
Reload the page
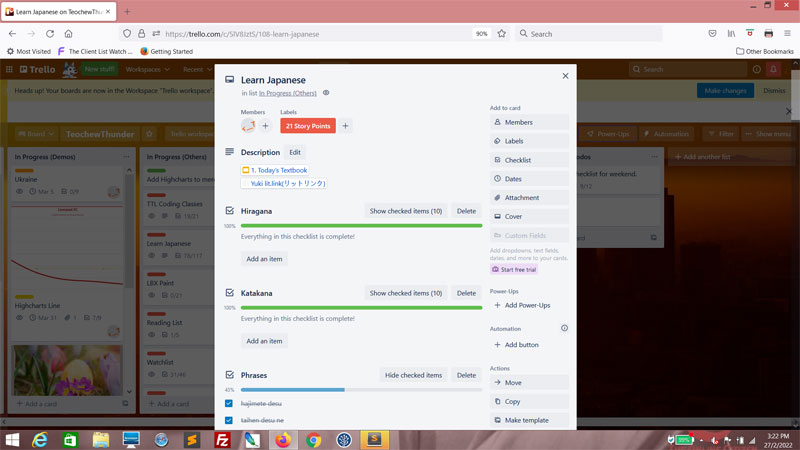coord(49,34)
